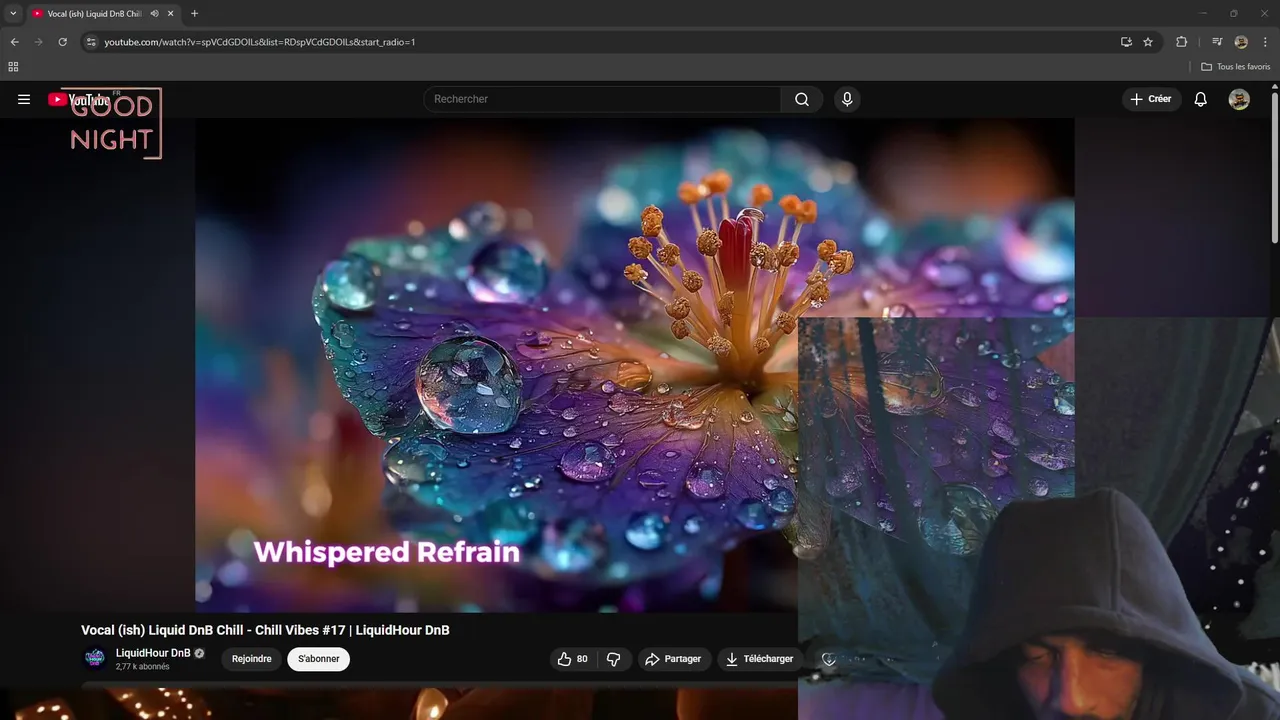The height and width of the screenshot is (720, 1280).
Task: Open the Chrome extensions puzzle icon
Action: tap(1181, 42)
